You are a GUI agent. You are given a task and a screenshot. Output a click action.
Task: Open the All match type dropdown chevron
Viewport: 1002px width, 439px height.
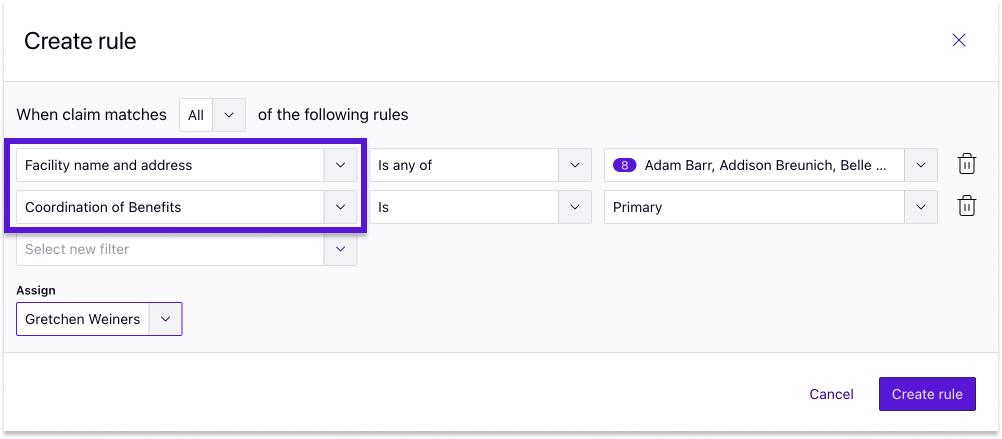pyautogui.click(x=229, y=115)
